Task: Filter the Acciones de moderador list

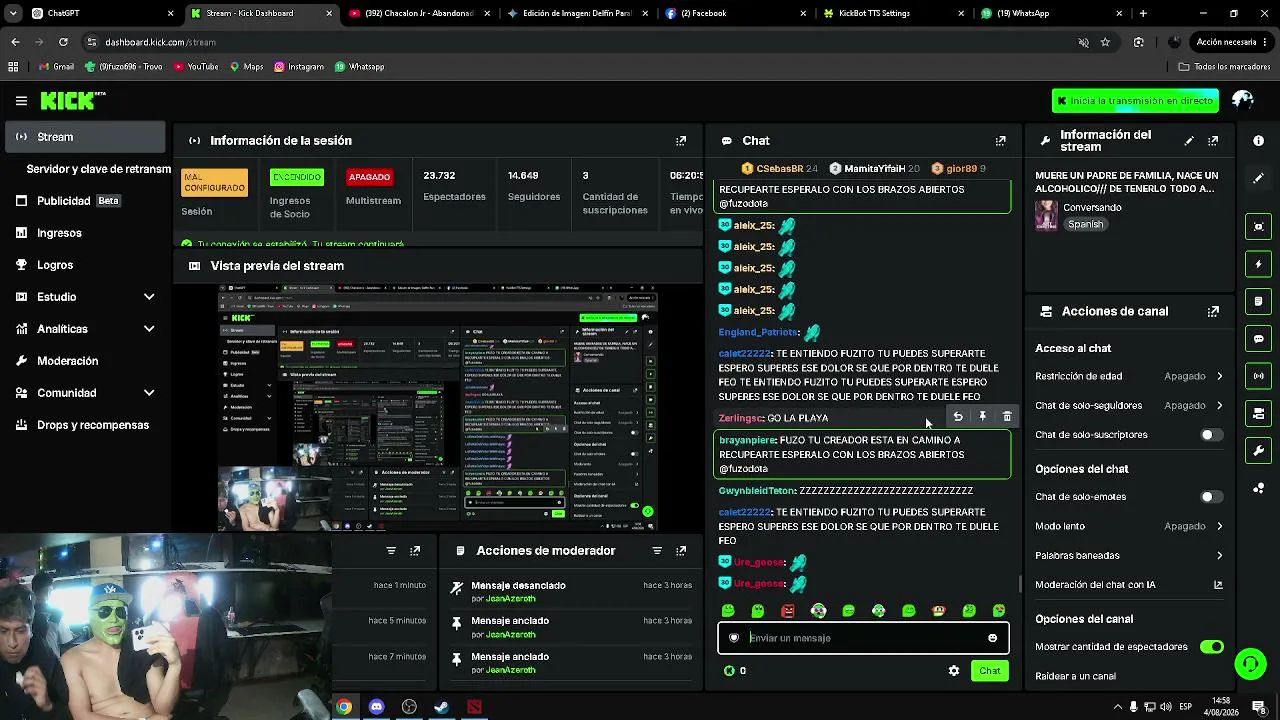Action: pyautogui.click(x=657, y=551)
